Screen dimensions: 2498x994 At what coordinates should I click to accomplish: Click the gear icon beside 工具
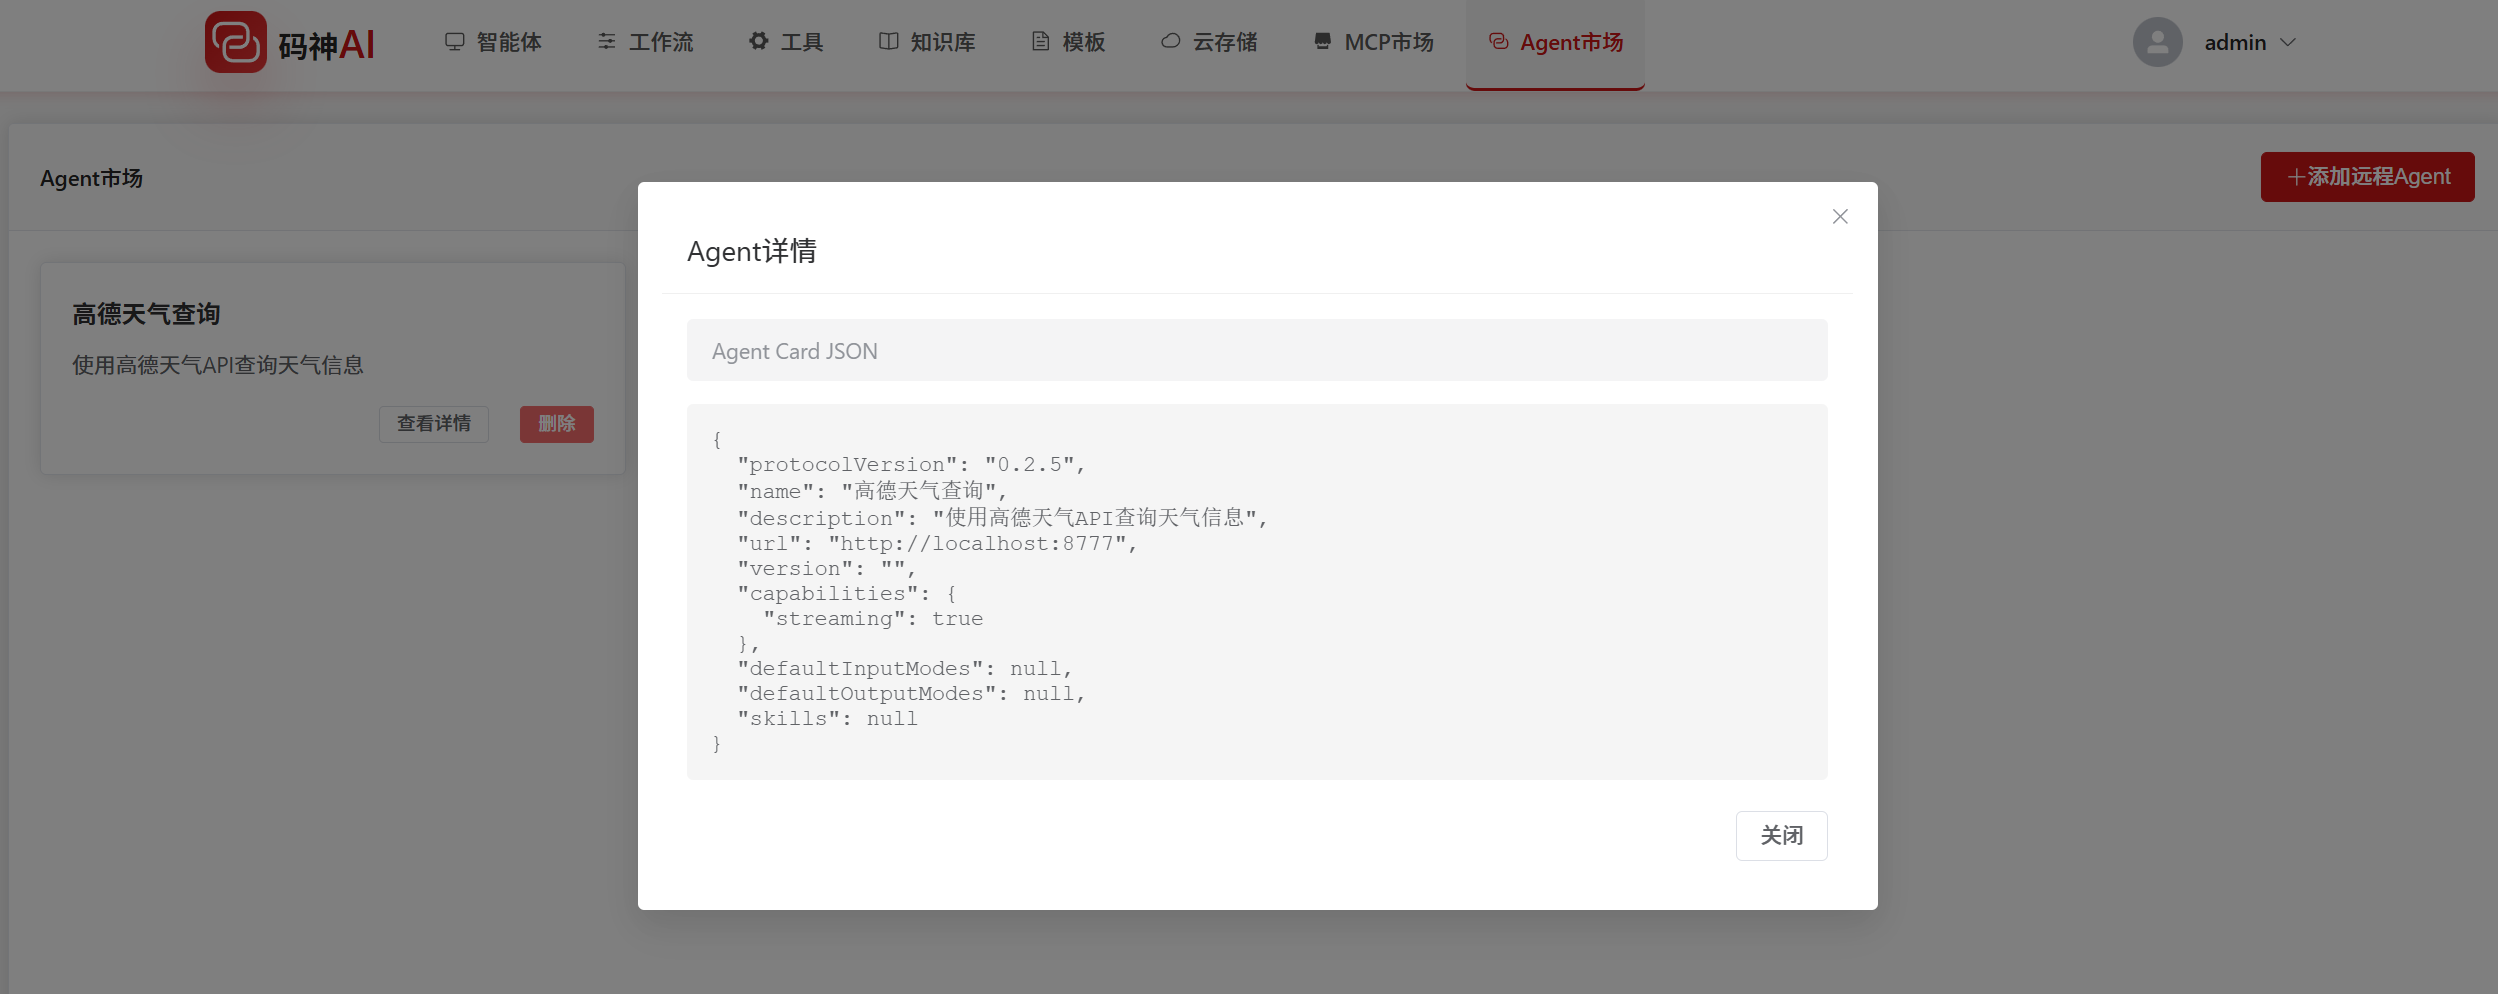[x=759, y=41]
